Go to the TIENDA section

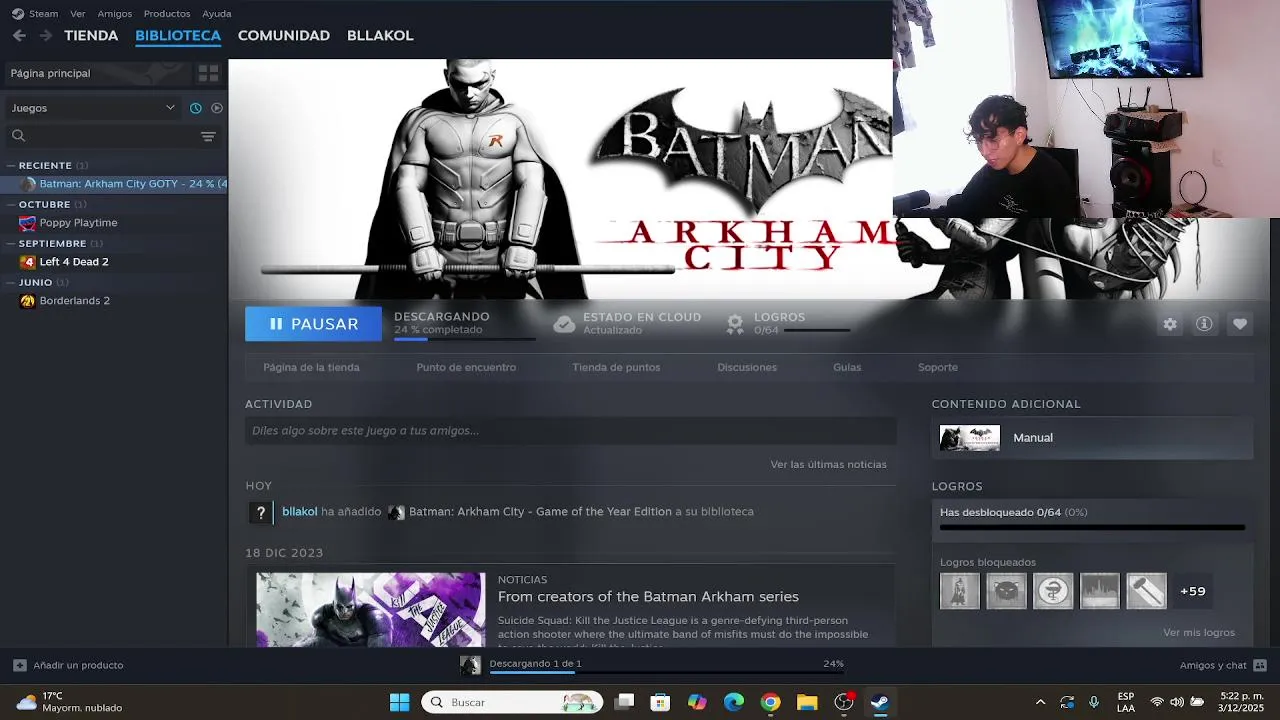pyautogui.click(x=91, y=35)
